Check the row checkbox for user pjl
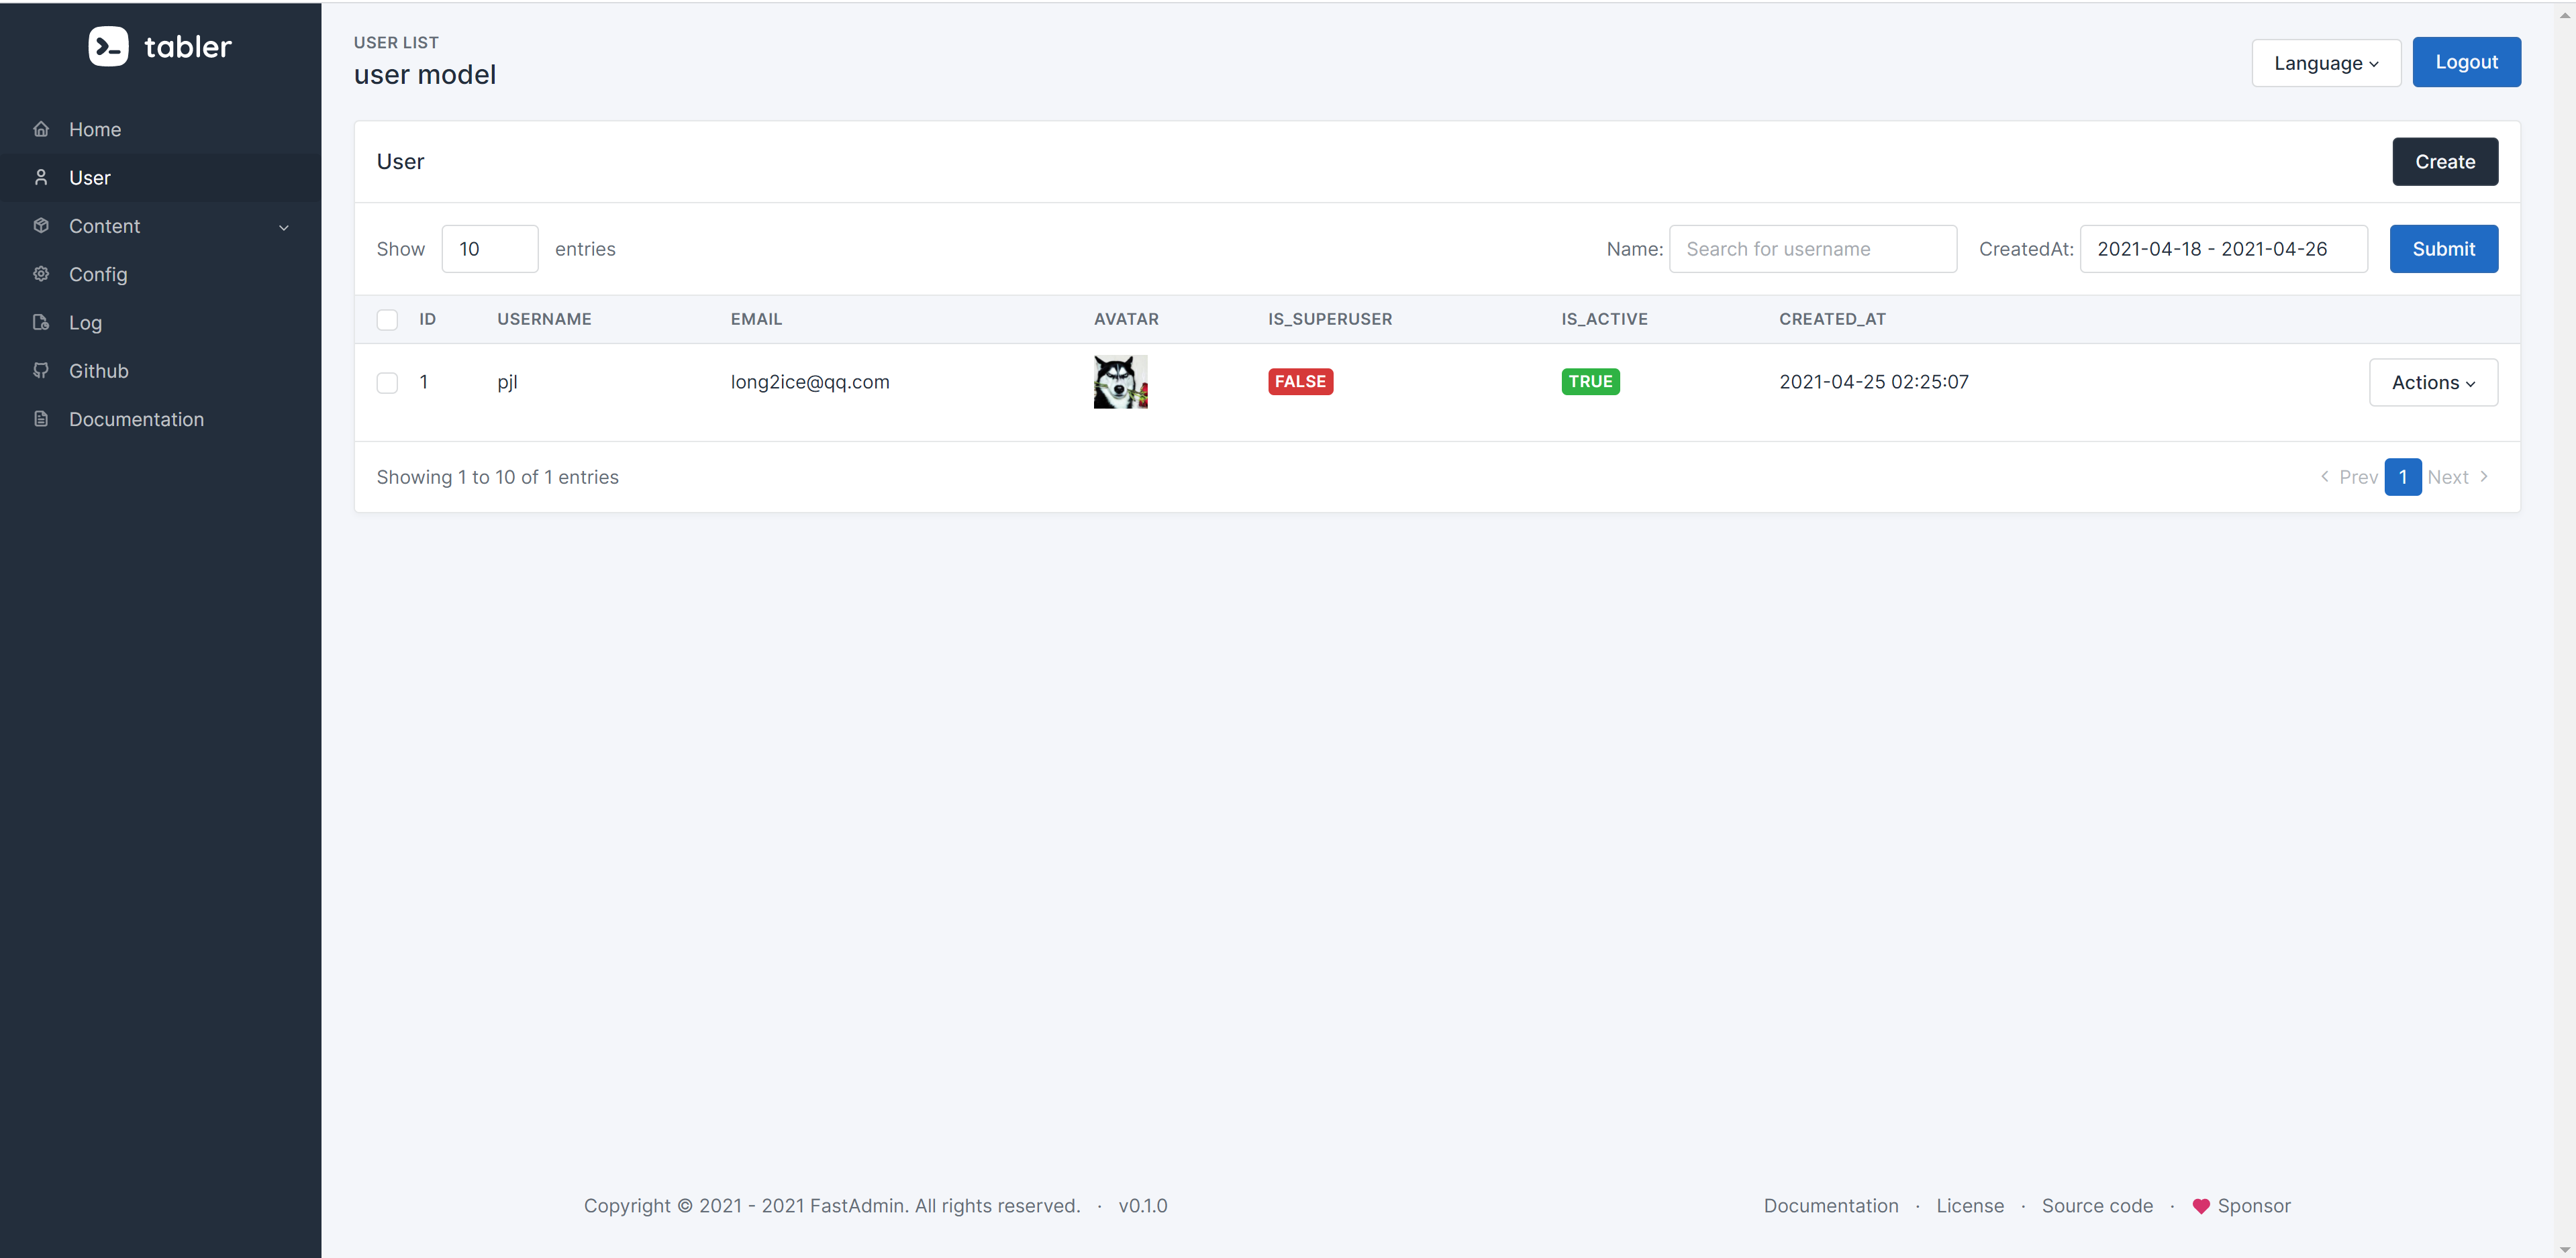This screenshot has width=2576, height=1258. 387,383
